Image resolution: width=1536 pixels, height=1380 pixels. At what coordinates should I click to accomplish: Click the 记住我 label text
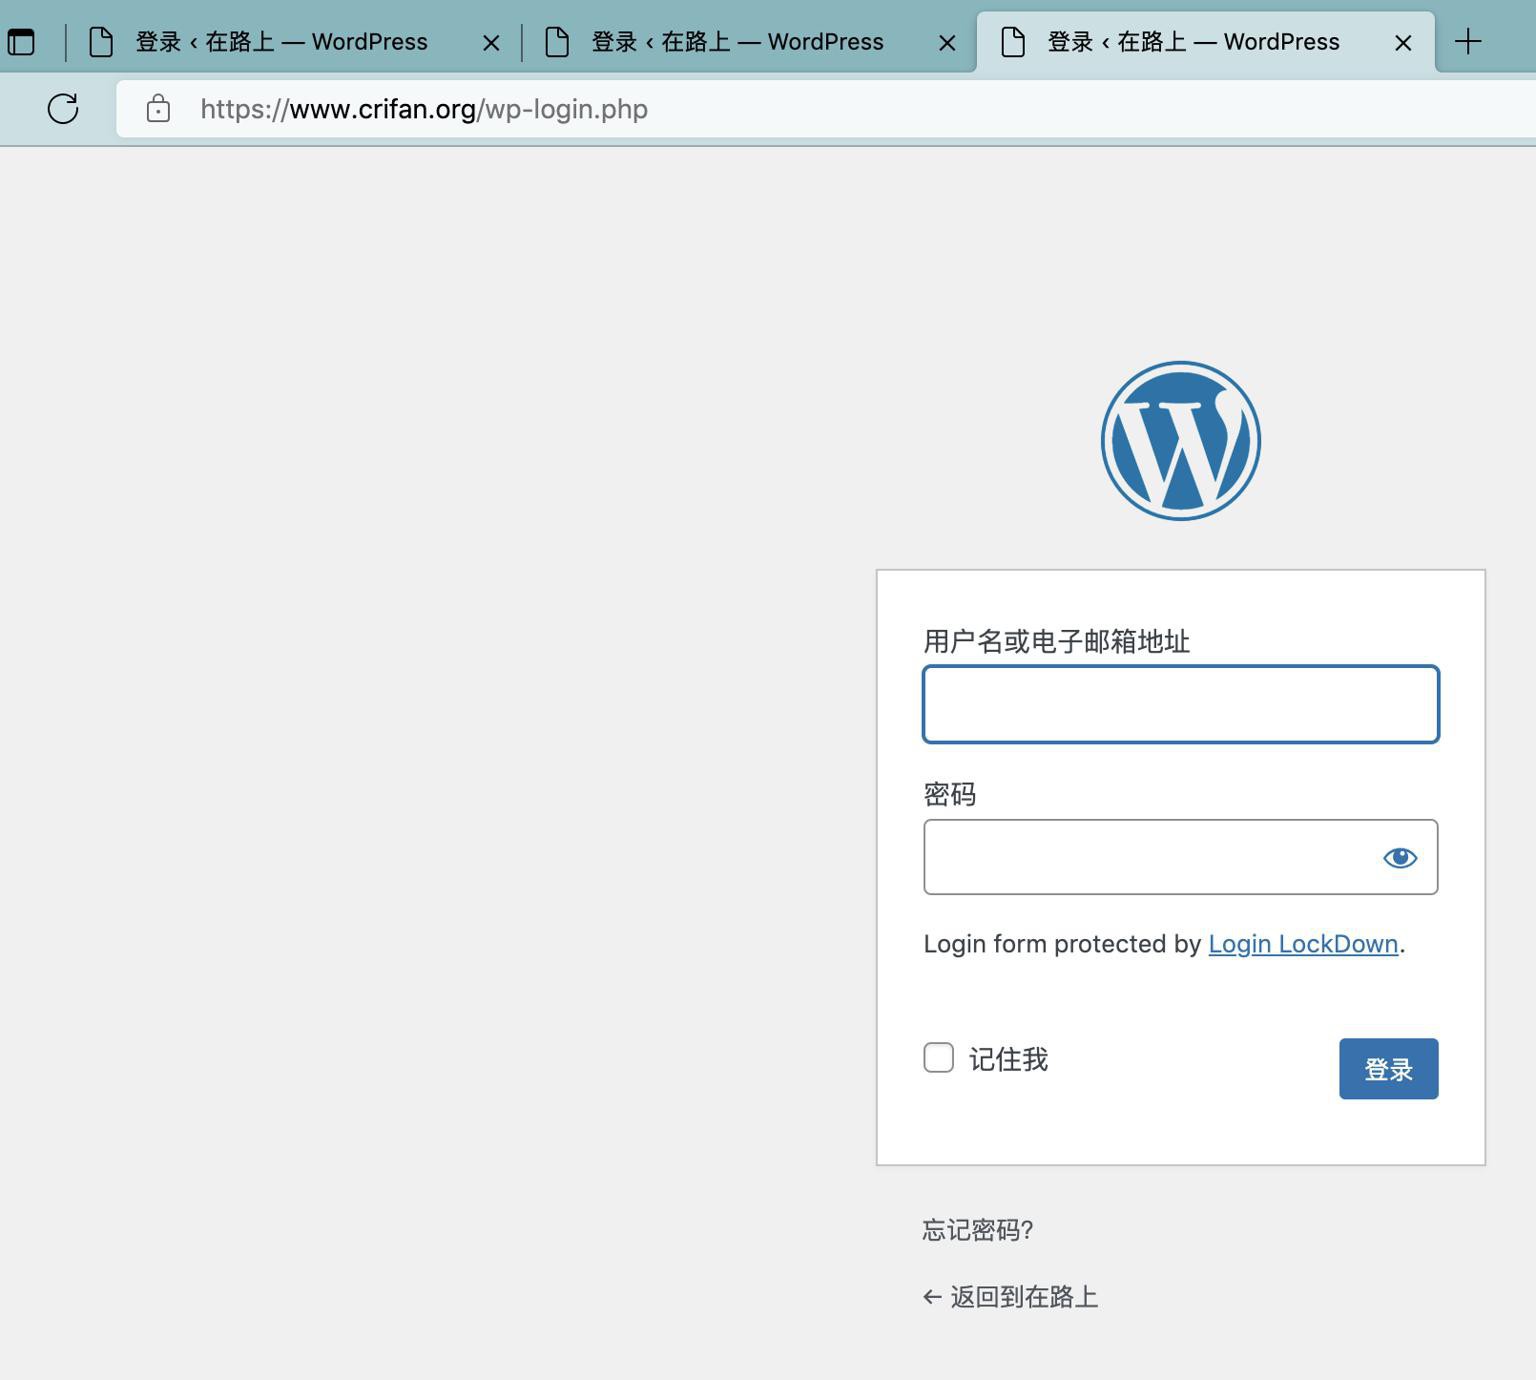tap(1009, 1059)
